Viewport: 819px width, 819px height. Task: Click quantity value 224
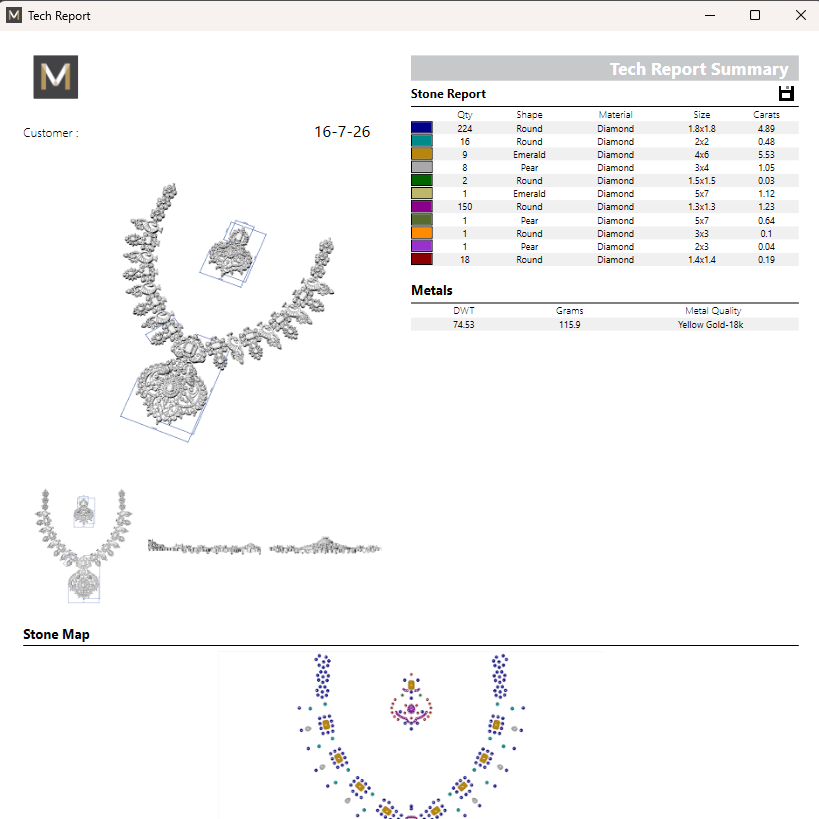coord(464,128)
